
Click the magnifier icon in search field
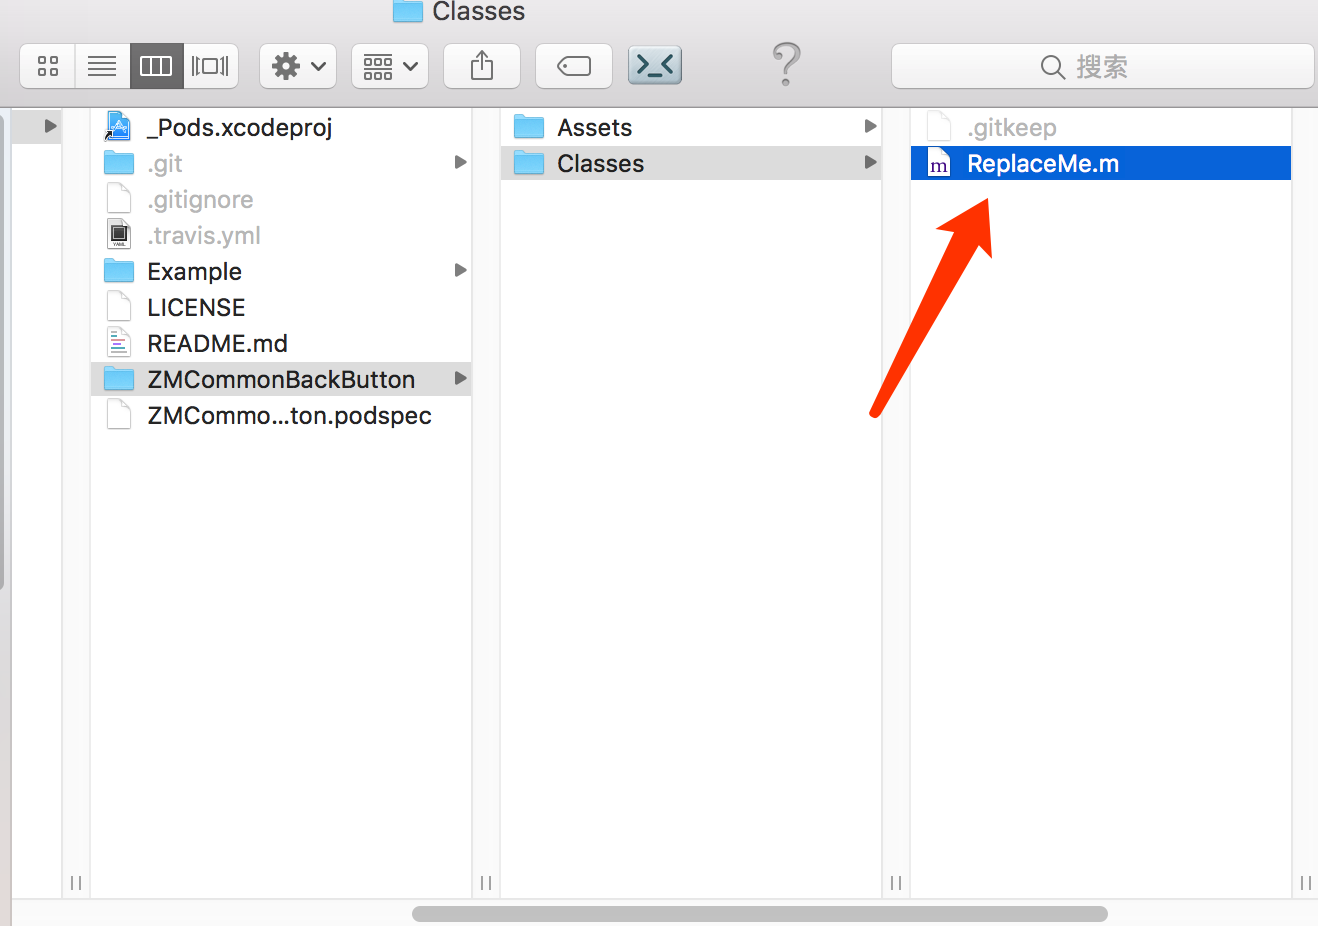click(1052, 67)
